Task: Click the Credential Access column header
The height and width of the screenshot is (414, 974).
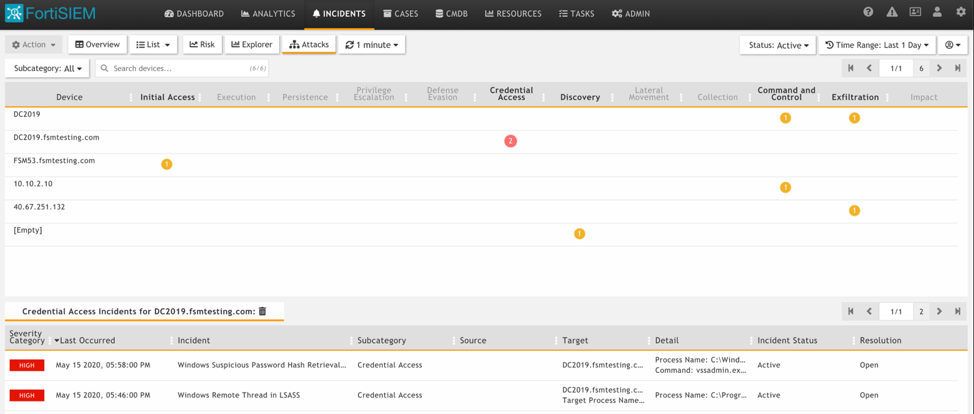Action: [511, 93]
